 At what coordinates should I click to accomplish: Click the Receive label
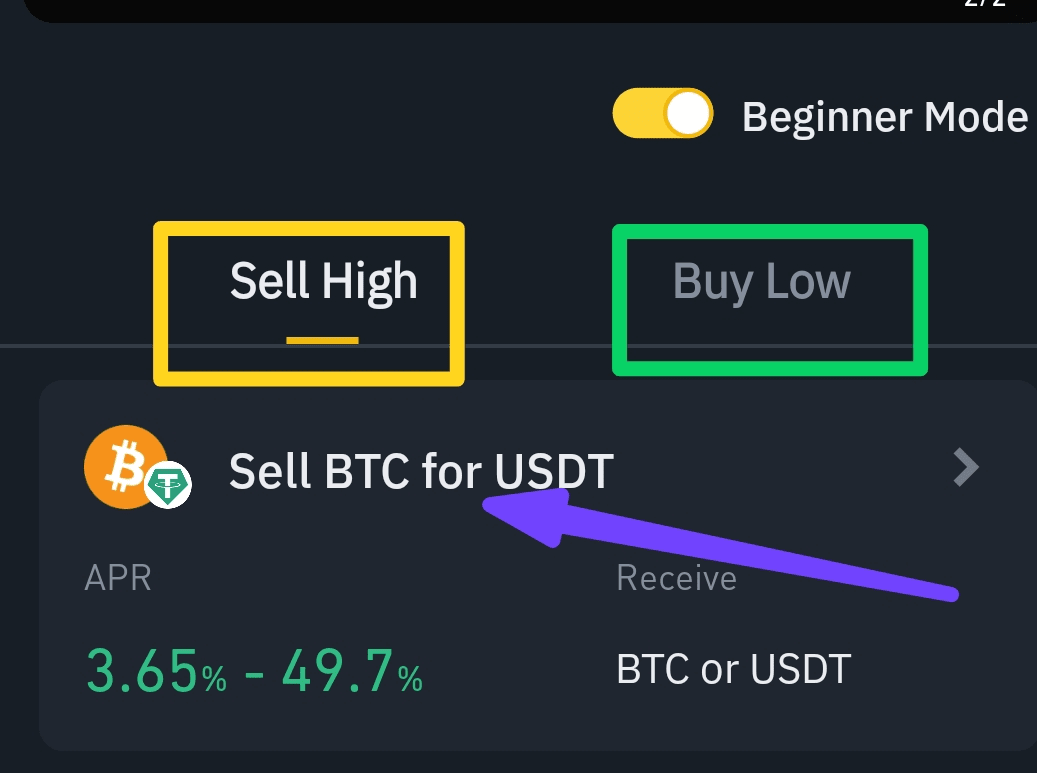(x=676, y=578)
